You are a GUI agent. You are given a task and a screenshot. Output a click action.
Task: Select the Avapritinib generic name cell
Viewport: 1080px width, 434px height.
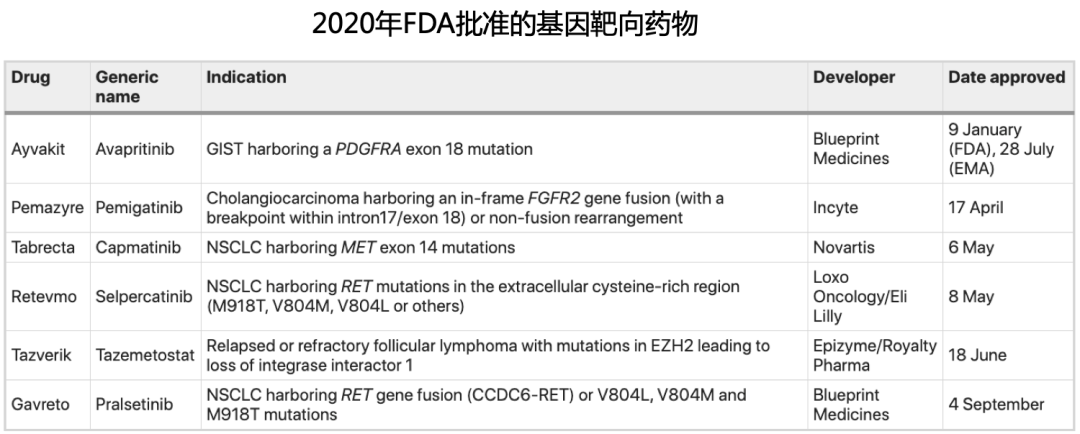pyautogui.click(x=135, y=149)
